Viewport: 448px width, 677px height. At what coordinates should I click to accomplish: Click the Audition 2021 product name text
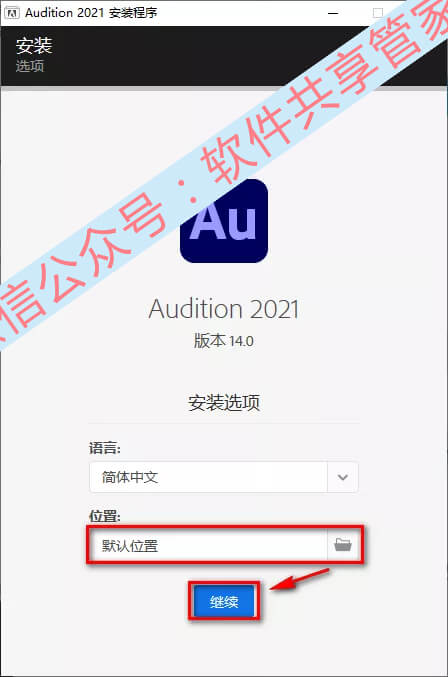pos(224,309)
